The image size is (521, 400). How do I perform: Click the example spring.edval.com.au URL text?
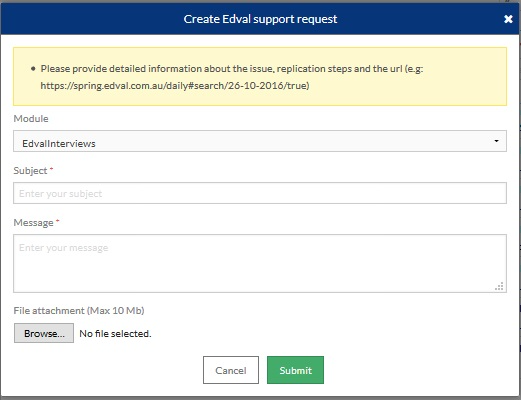(x=175, y=86)
